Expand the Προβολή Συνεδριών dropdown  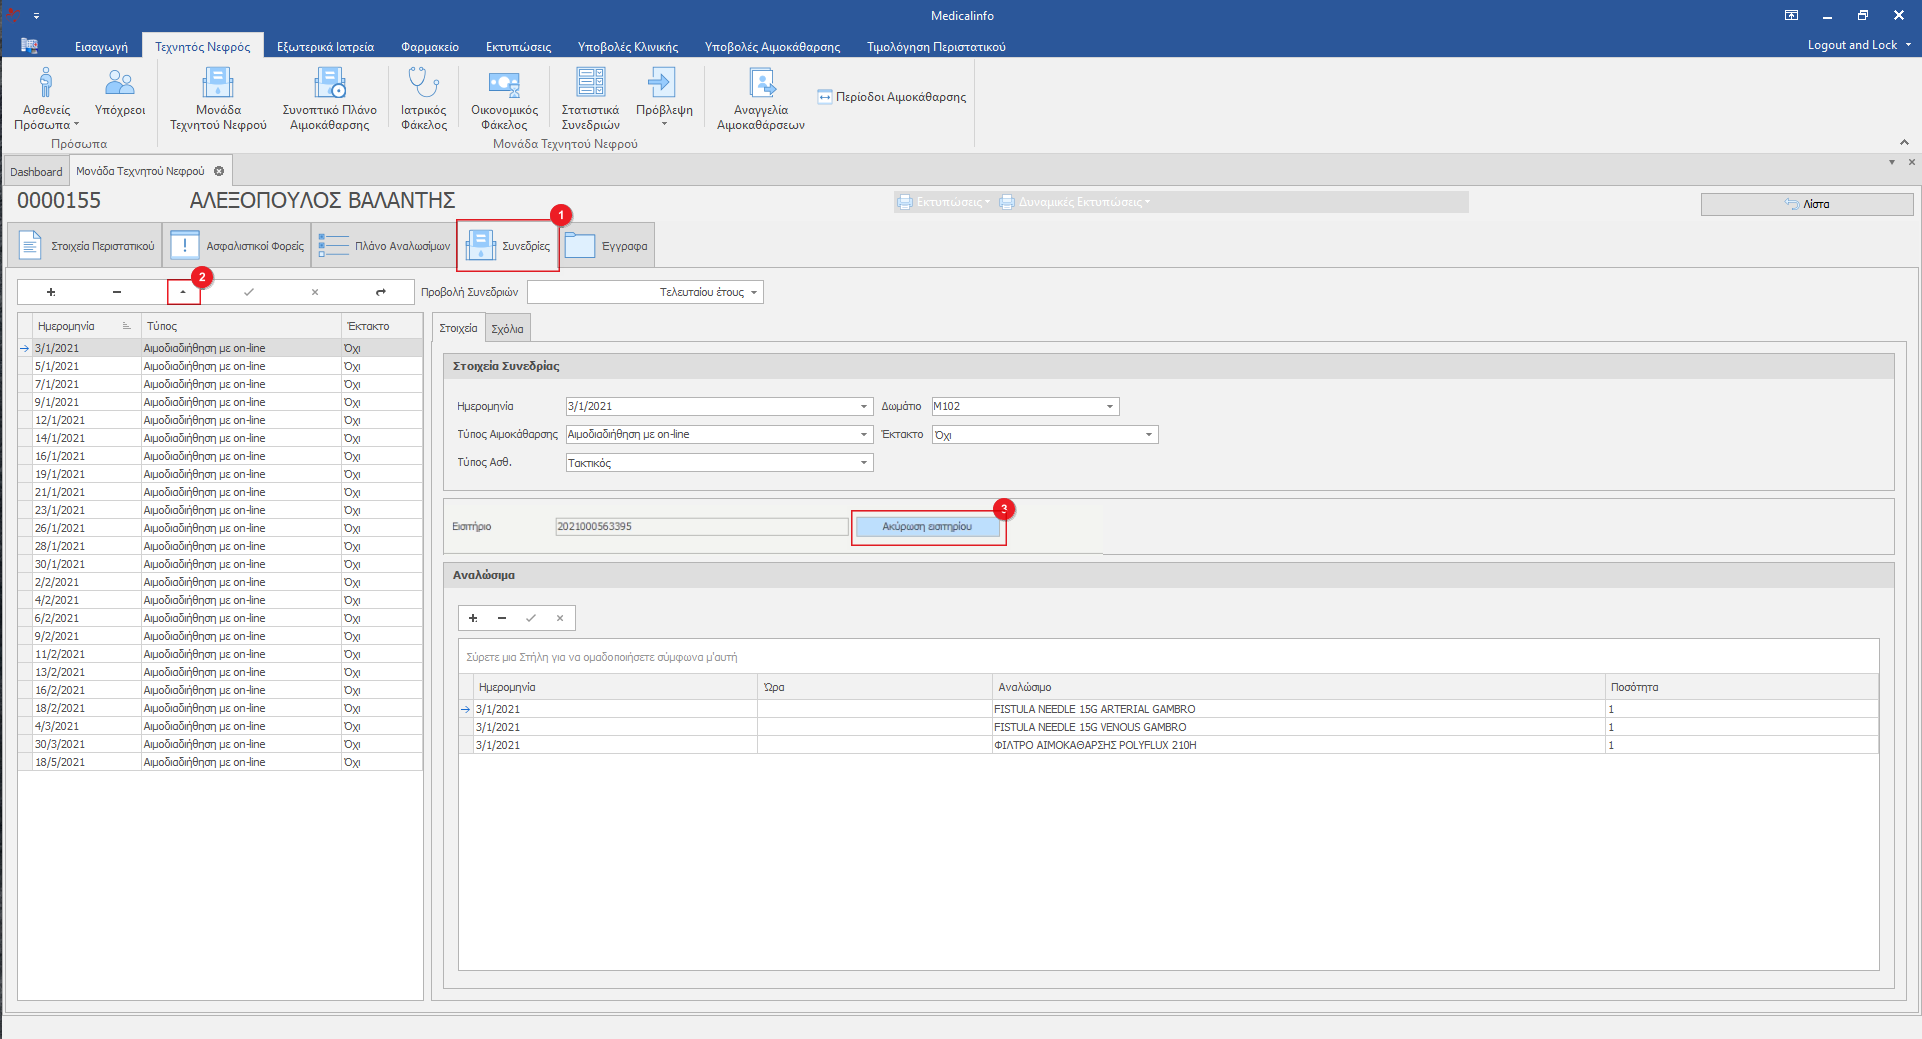tap(754, 292)
